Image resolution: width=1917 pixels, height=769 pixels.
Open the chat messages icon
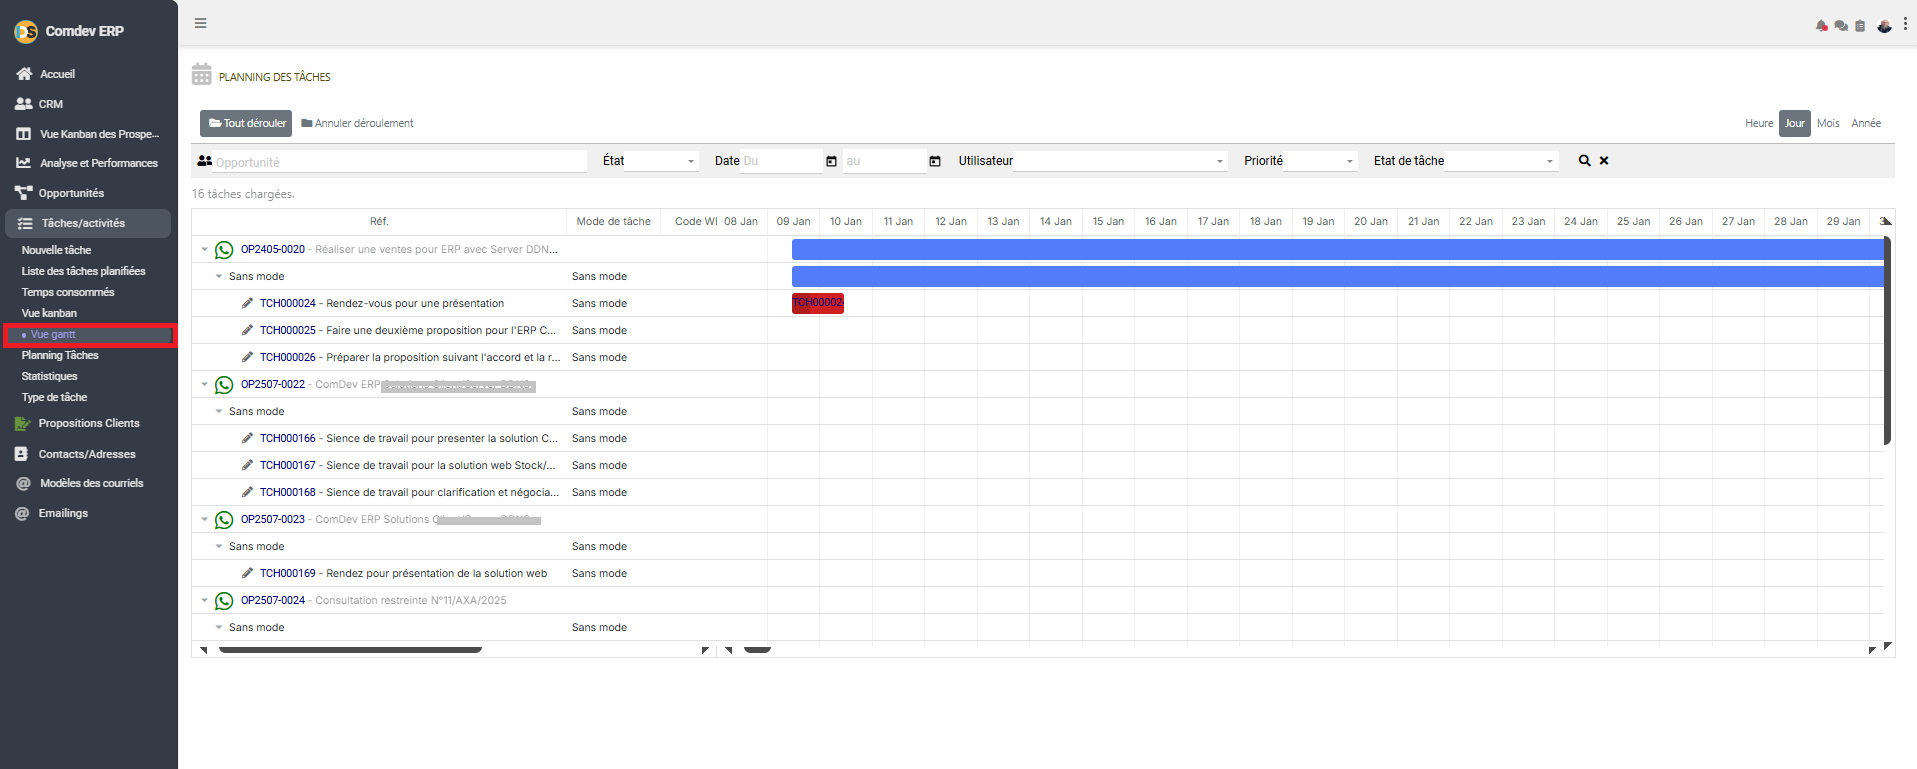coord(1841,26)
